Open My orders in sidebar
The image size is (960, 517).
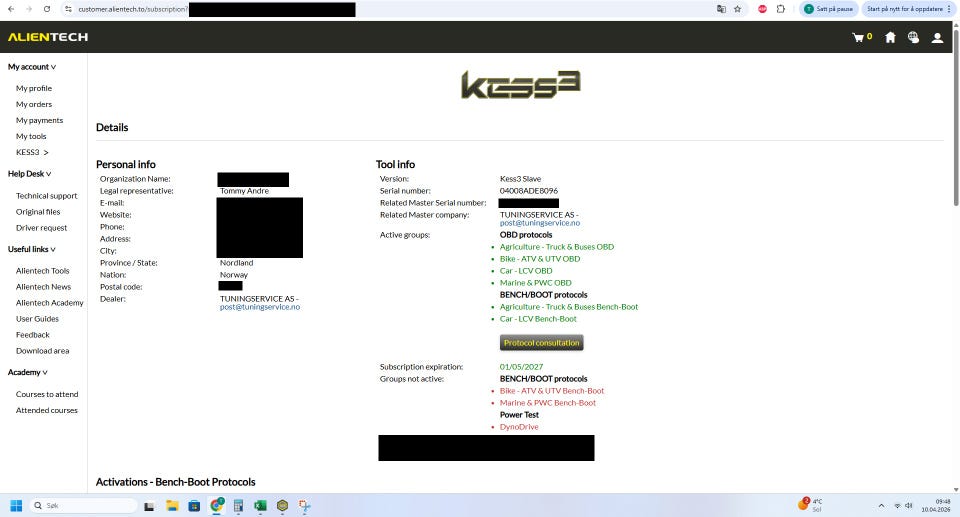[34, 104]
